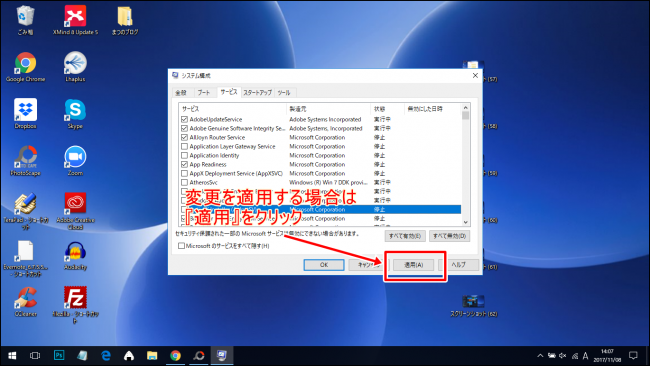The image size is (650, 366).
Task: Launch Lhaplus from the desktop
Action: (75, 66)
